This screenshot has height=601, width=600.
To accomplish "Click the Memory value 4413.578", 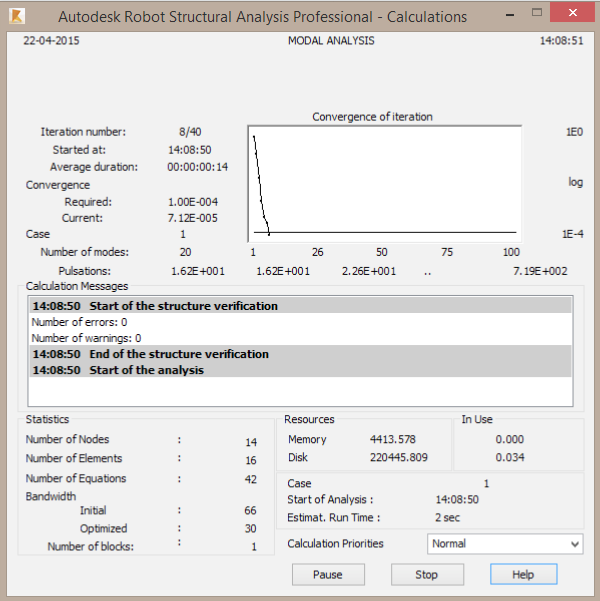I will tap(393, 439).
